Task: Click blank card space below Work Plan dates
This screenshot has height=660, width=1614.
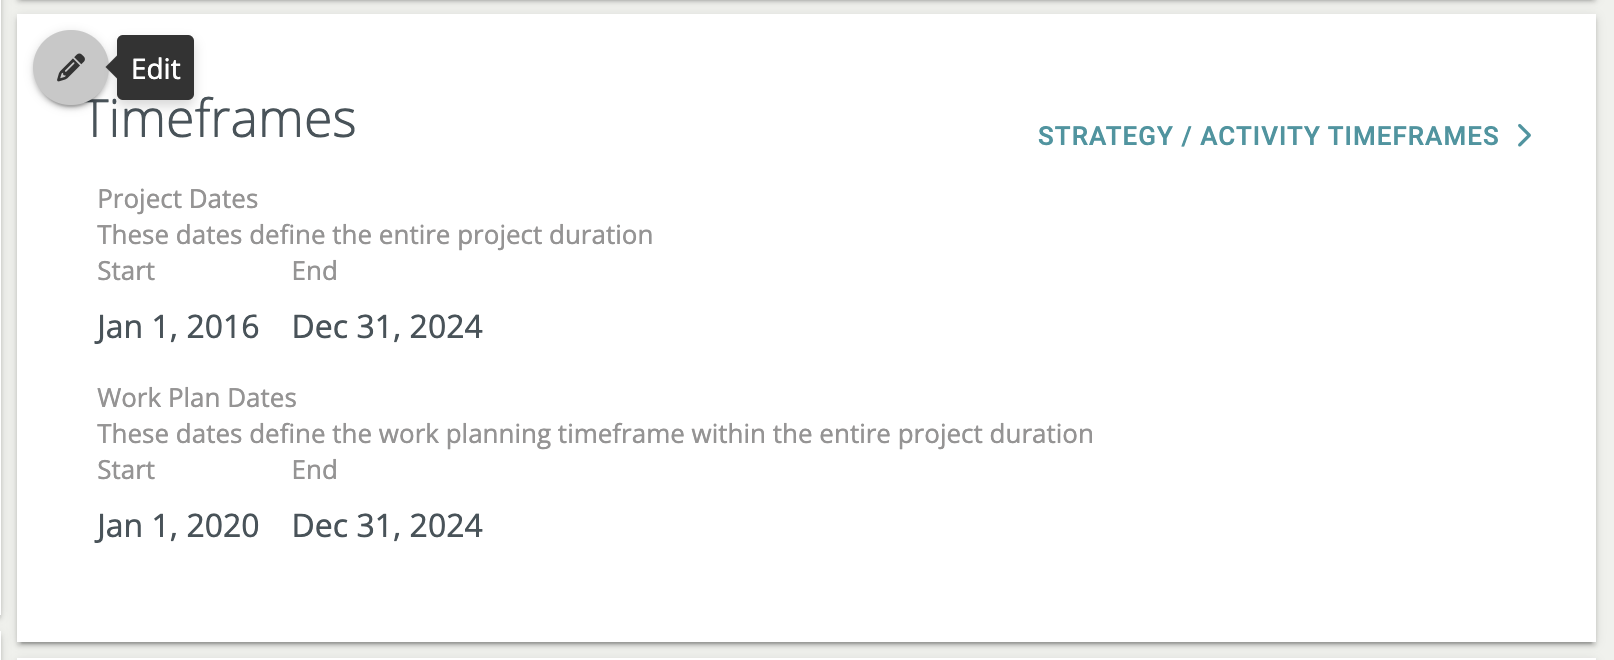Action: [800, 595]
